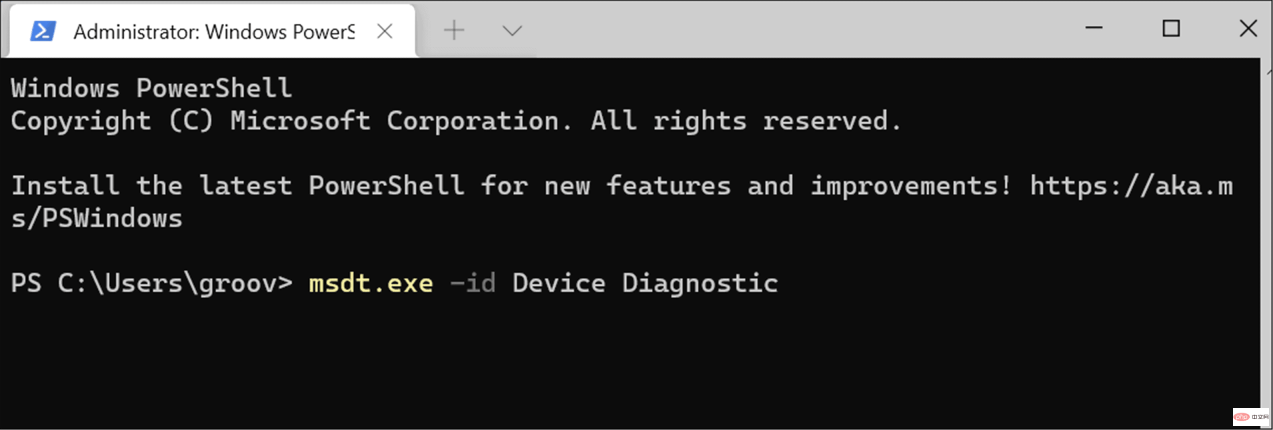Screen dimensions: 1273x430
Task: Click the empty title bar area
Action: pyautogui.click(x=800, y=29)
